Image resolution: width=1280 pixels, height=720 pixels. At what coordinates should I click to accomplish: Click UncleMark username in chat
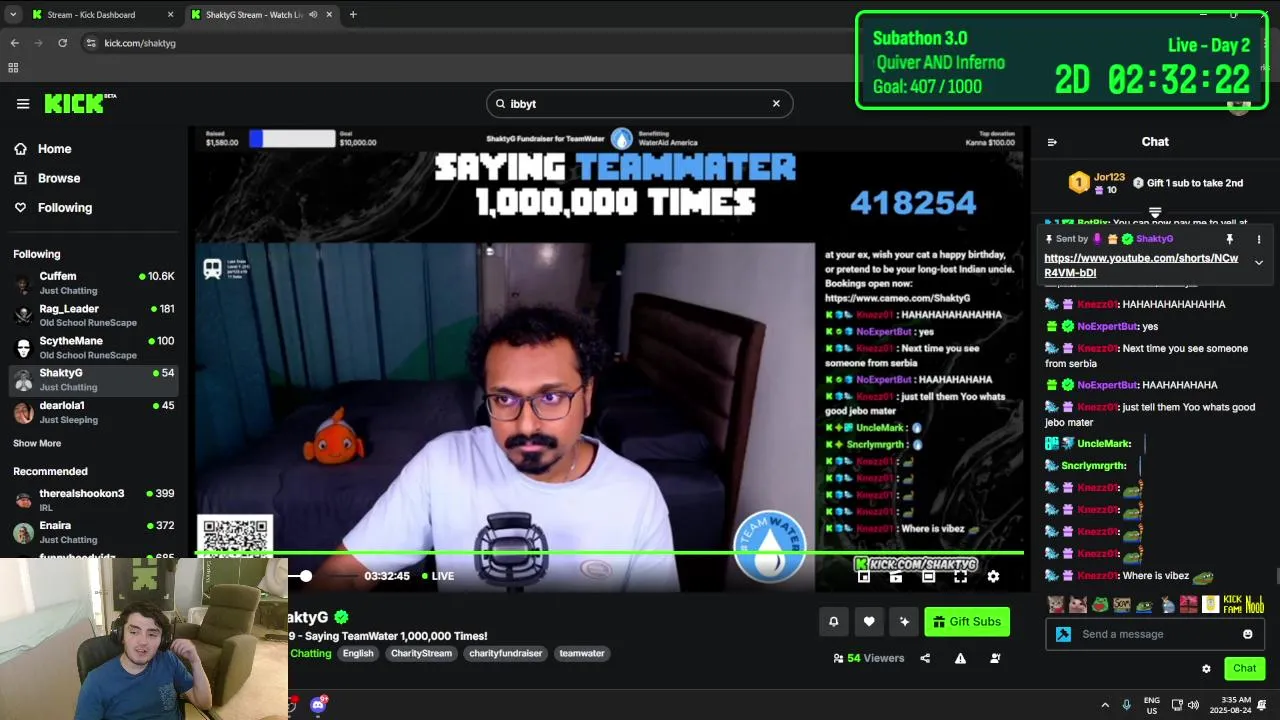[1104, 444]
